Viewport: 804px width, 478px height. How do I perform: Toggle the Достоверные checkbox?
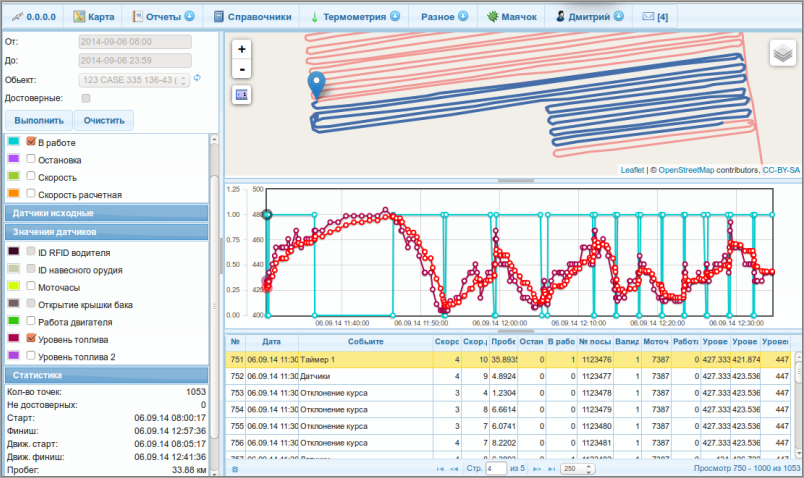pos(86,98)
